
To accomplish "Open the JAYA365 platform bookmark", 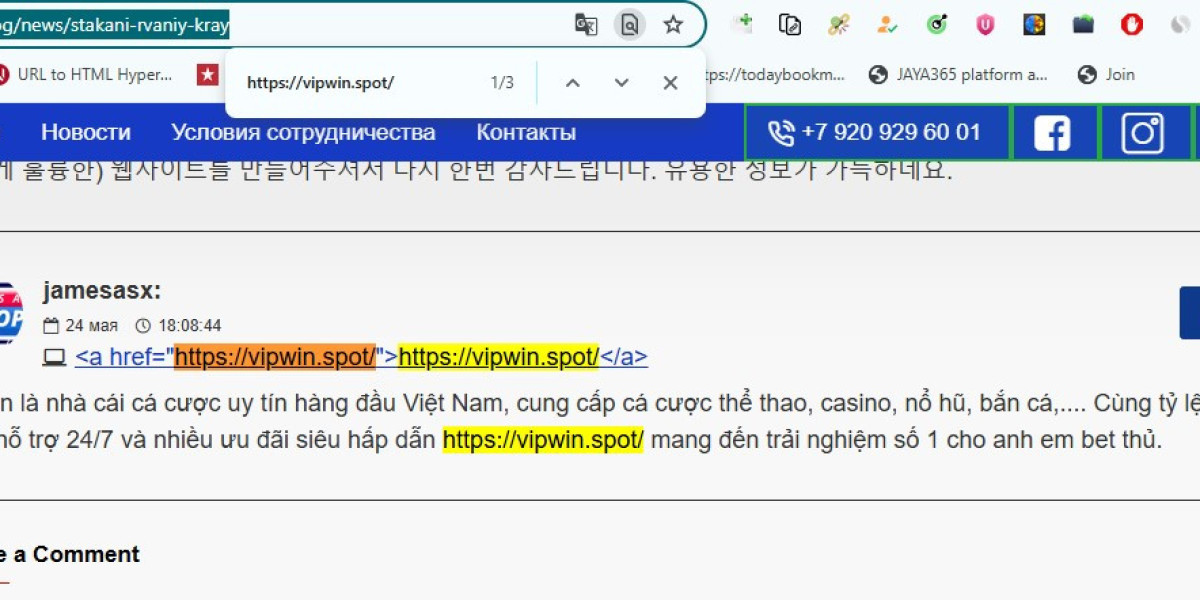I will (958, 74).
